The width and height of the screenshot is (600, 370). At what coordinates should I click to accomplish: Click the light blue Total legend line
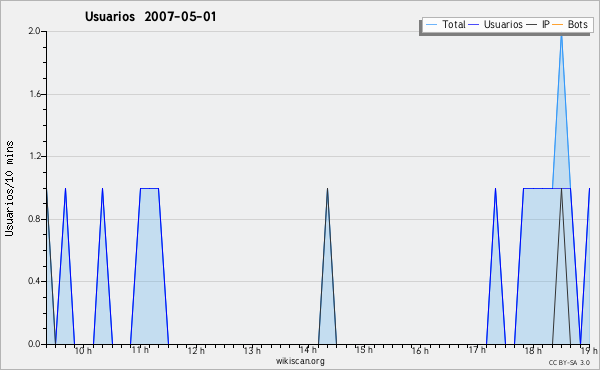tap(431, 25)
